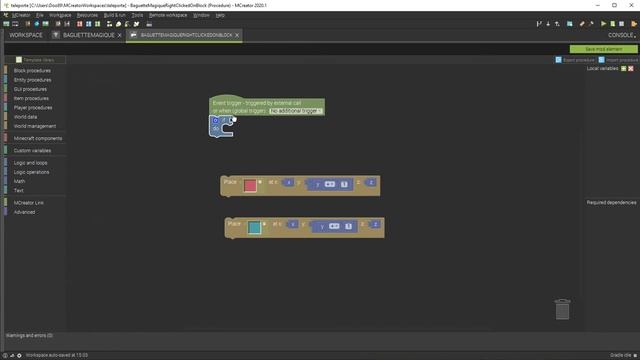This screenshot has height=360, width=640.
Task: Click the remote branch icon in the right toolbar
Action: [x=539, y=24]
